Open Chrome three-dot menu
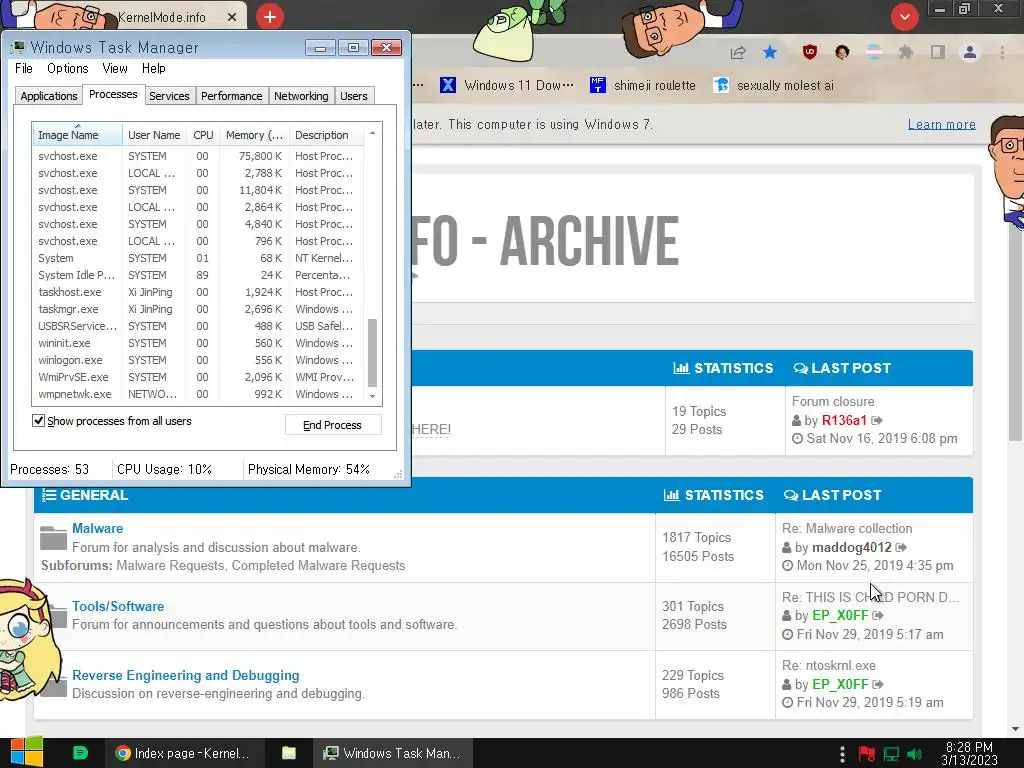 tap(1002, 52)
